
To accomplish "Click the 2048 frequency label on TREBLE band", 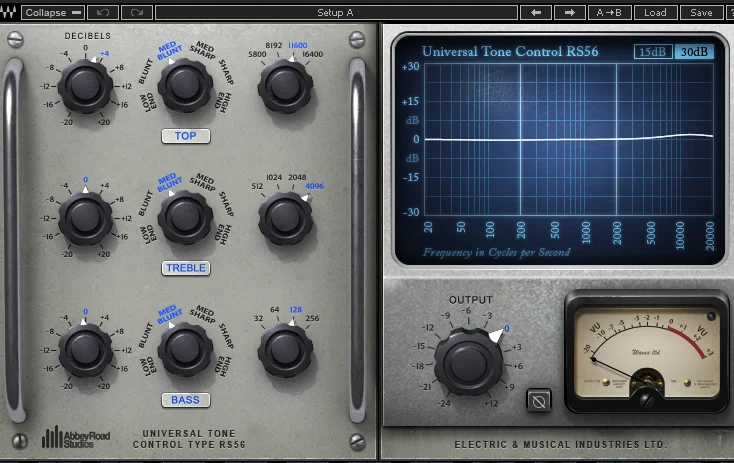I will (297, 177).
